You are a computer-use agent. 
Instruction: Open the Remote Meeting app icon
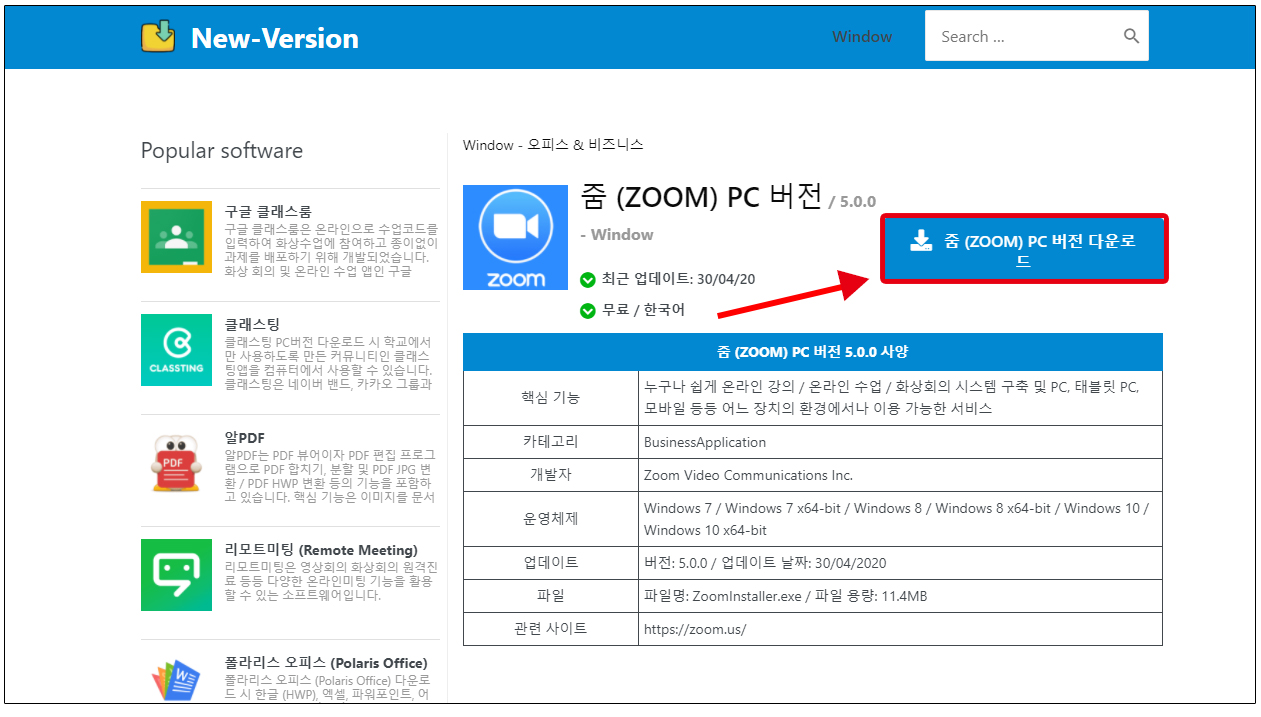176,575
